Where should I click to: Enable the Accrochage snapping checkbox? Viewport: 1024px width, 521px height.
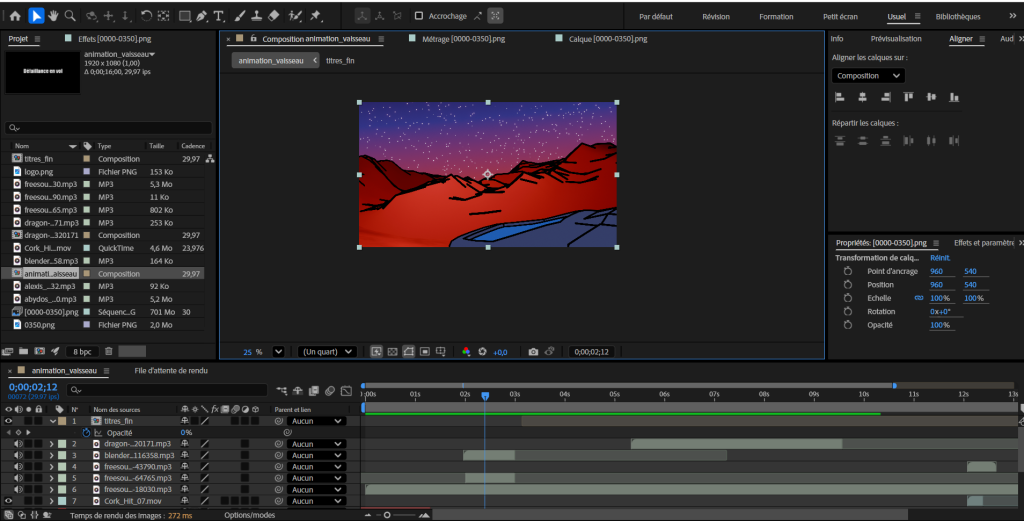coord(419,16)
